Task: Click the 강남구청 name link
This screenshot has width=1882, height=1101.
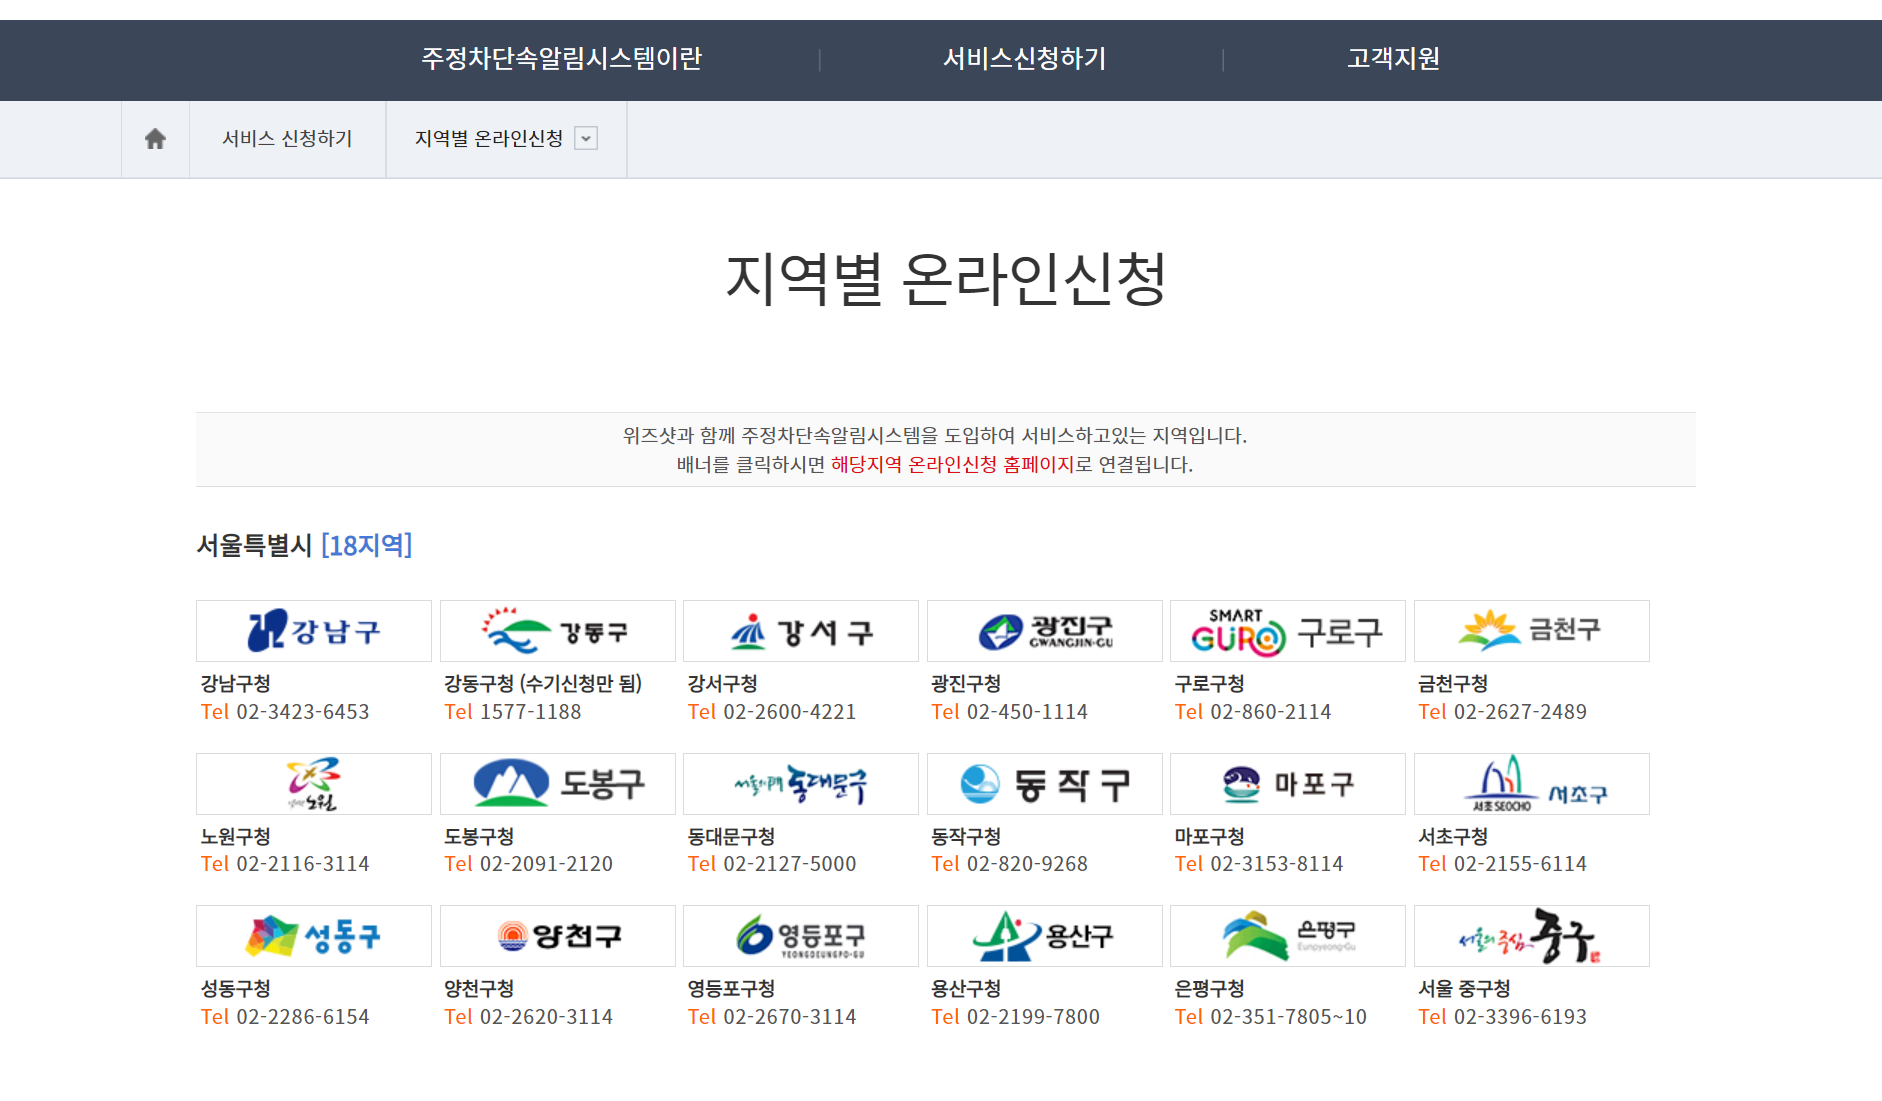Action: click(236, 684)
